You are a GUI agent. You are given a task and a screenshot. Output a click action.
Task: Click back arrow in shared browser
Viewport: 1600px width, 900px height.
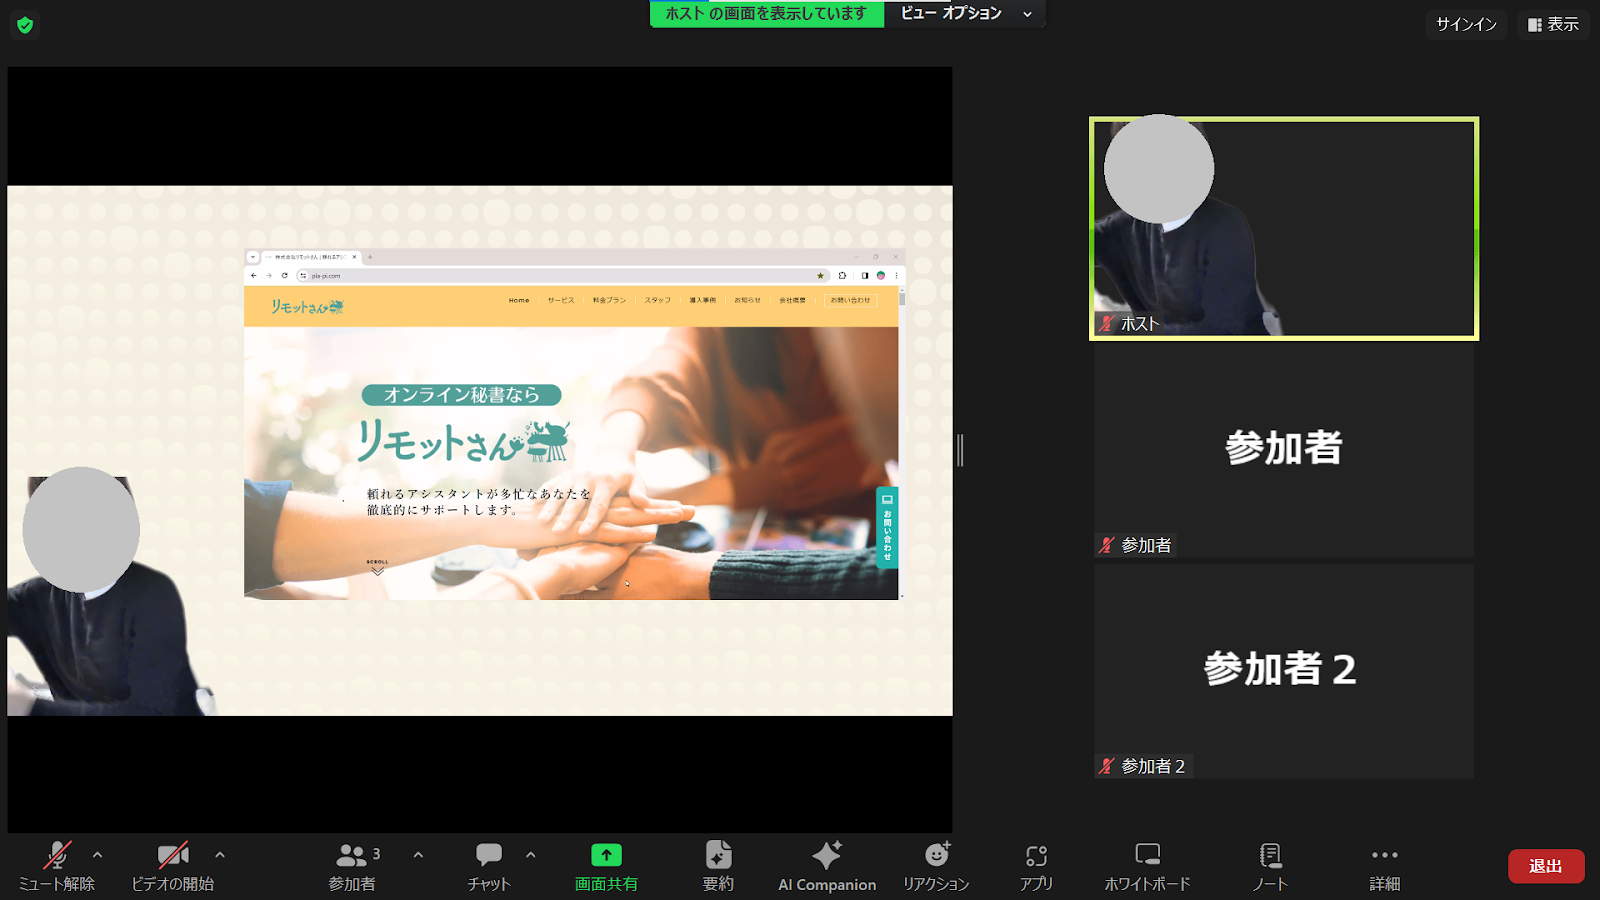[x=254, y=275]
